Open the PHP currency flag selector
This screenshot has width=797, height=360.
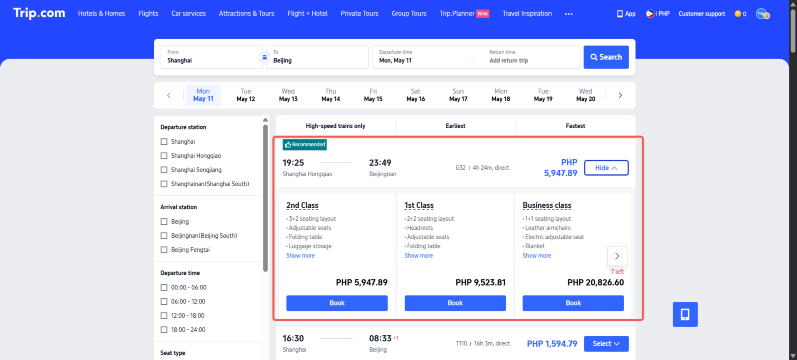(x=658, y=14)
